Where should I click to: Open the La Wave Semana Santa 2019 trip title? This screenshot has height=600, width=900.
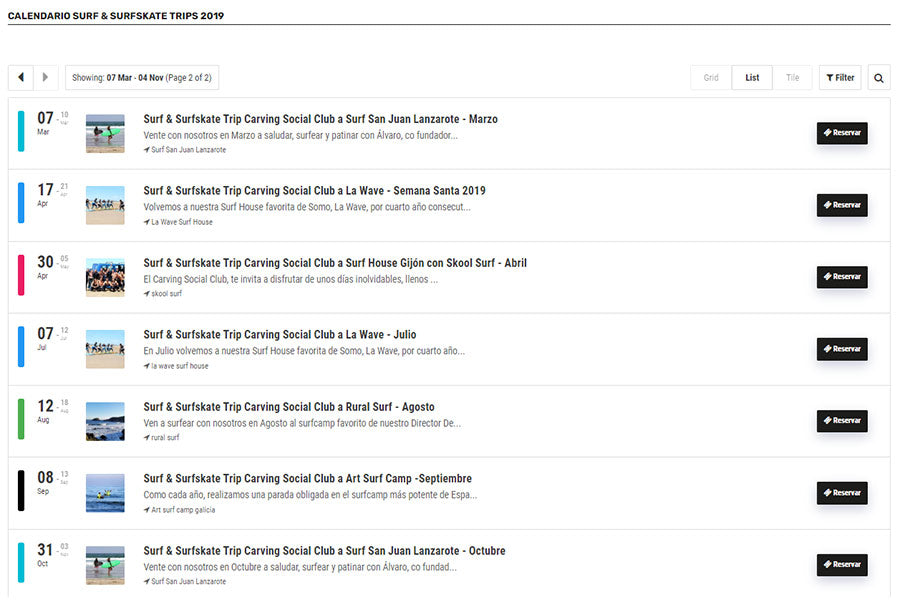click(x=314, y=191)
